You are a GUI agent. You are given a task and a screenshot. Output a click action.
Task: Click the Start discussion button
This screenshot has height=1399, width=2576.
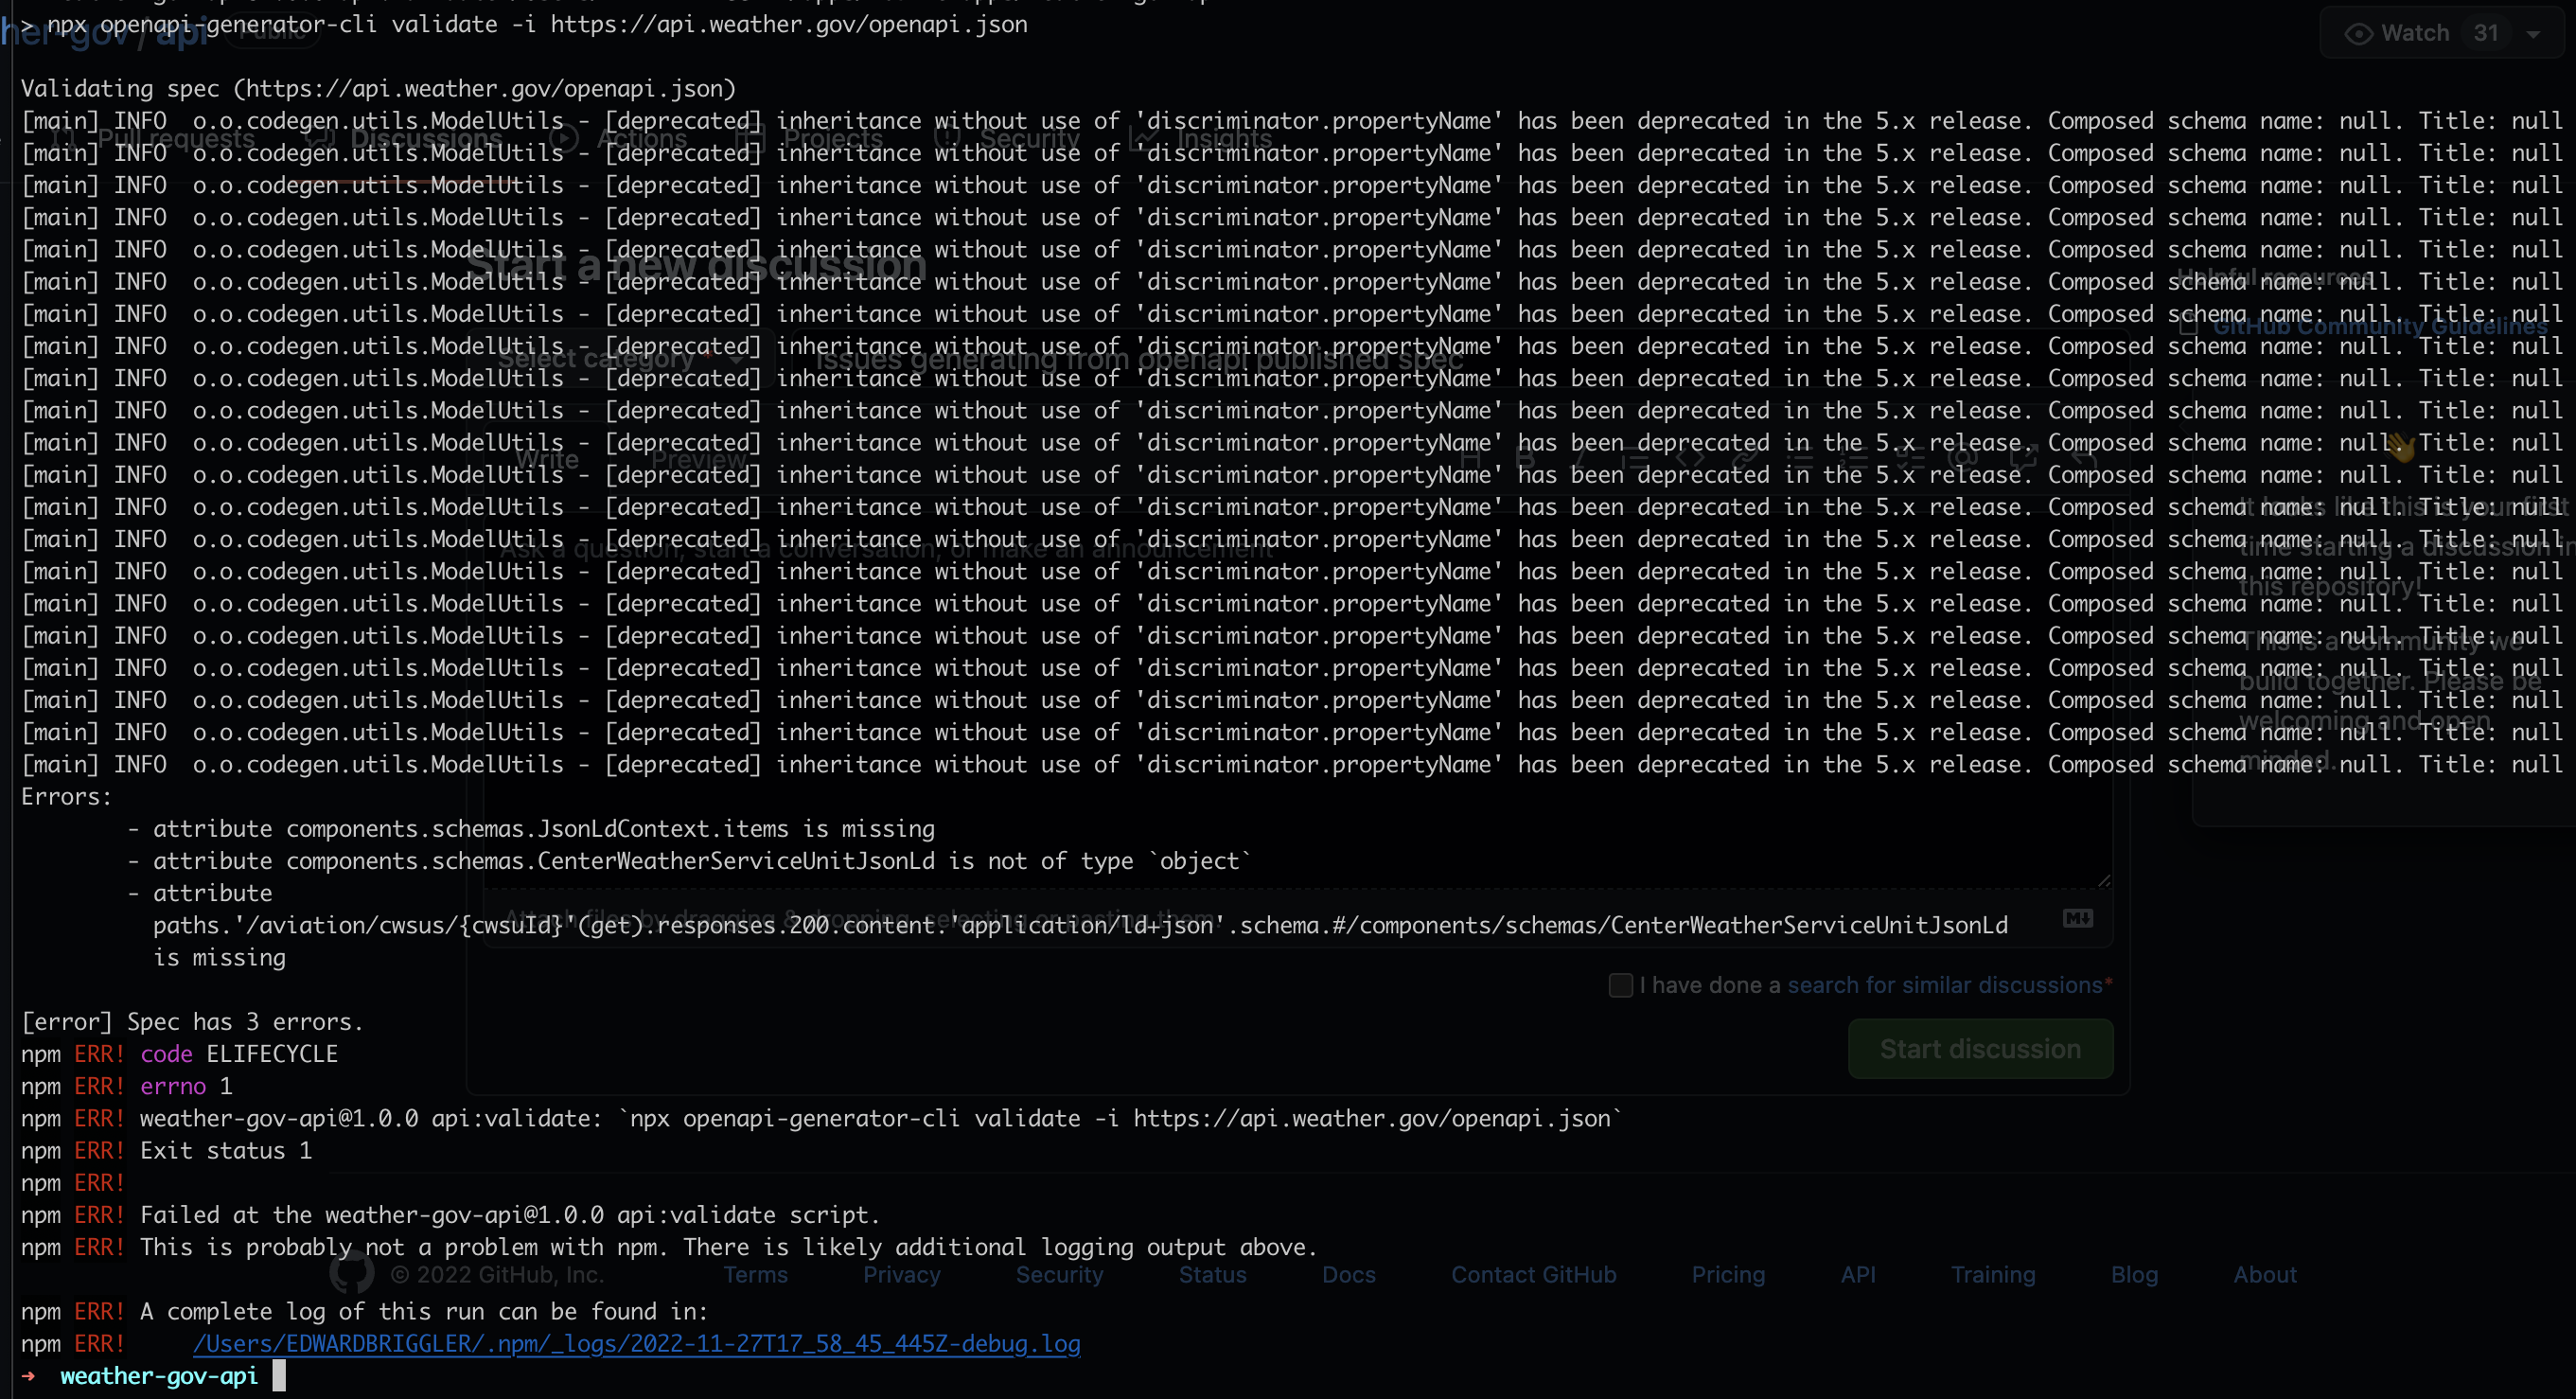[1980, 1049]
